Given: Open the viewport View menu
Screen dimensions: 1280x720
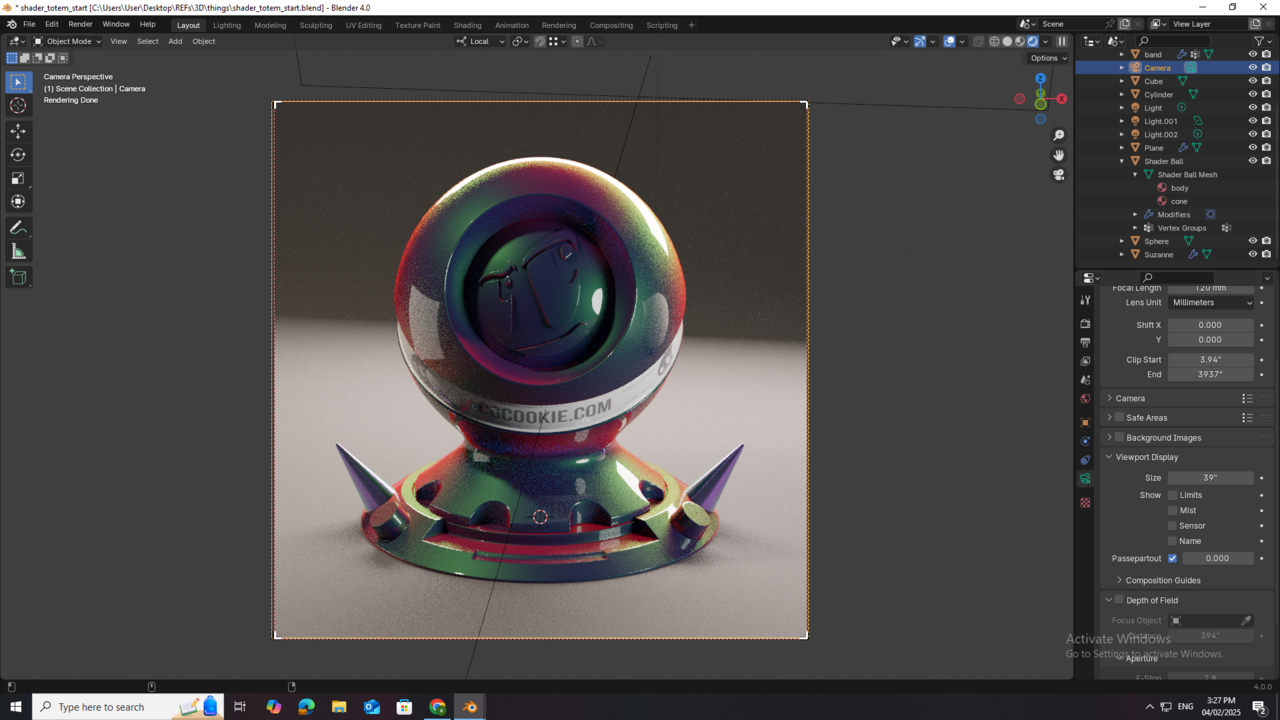Looking at the screenshot, I should pos(118,42).
